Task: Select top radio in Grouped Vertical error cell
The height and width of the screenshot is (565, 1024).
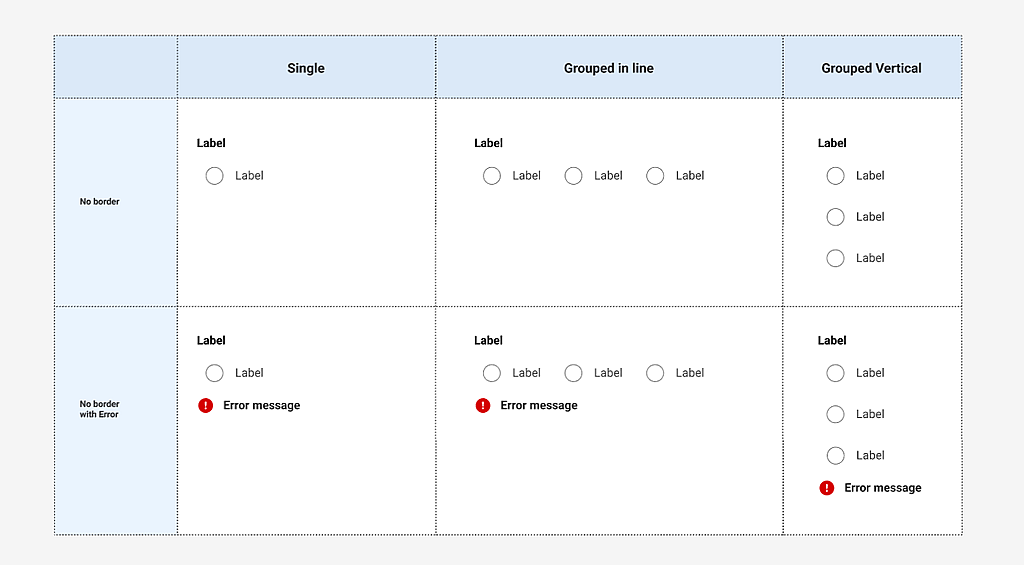Action: [x=836, y=373]
